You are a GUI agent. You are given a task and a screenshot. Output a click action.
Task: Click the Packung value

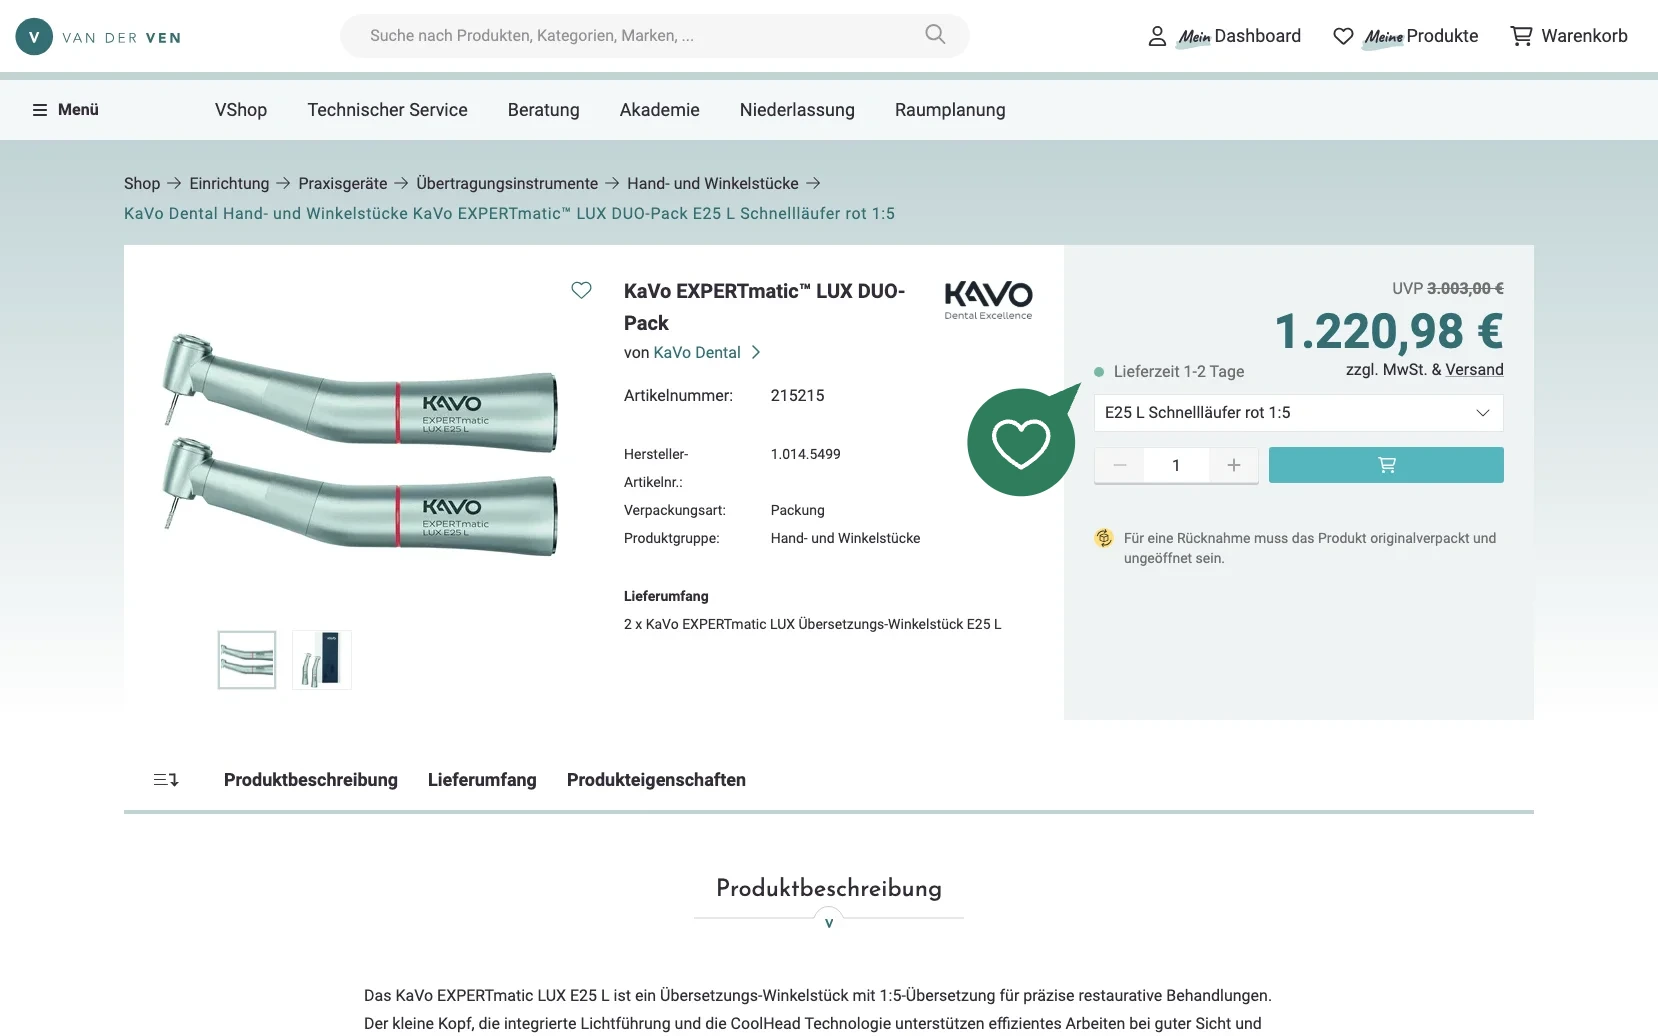point(797,510)
